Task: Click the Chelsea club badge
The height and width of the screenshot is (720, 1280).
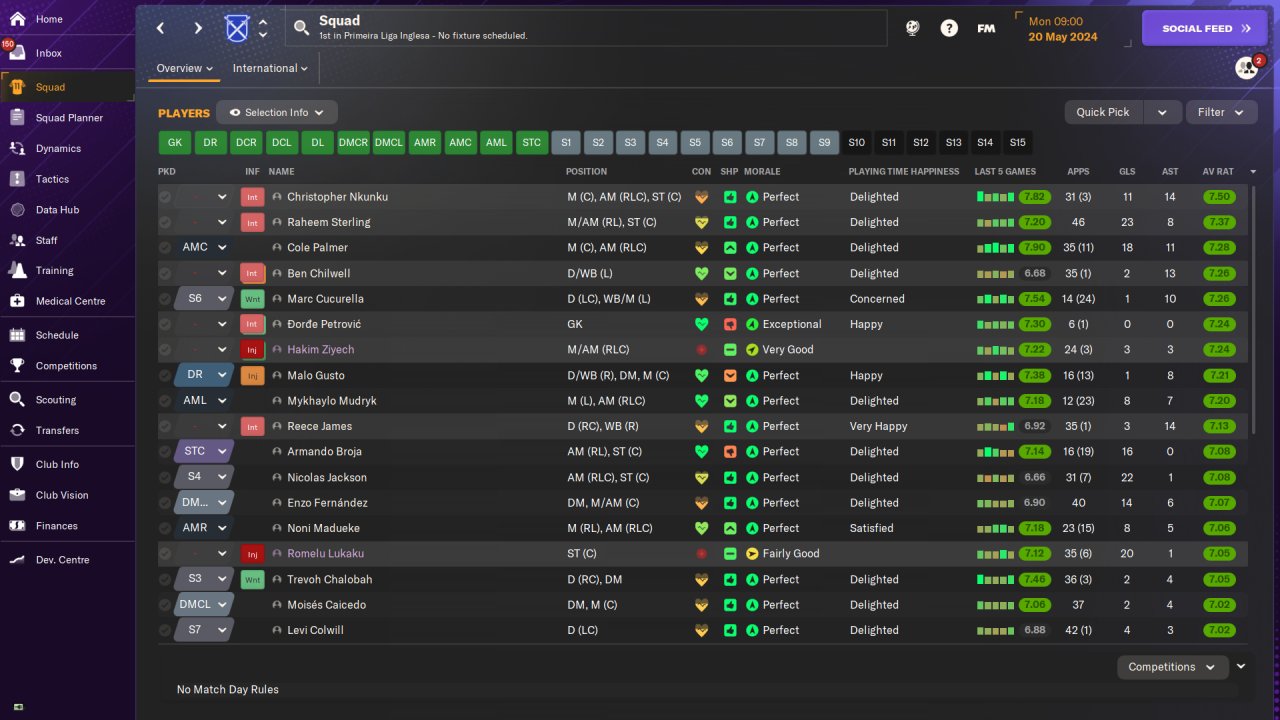Action: pyautogui.click(x=237, y=28)
